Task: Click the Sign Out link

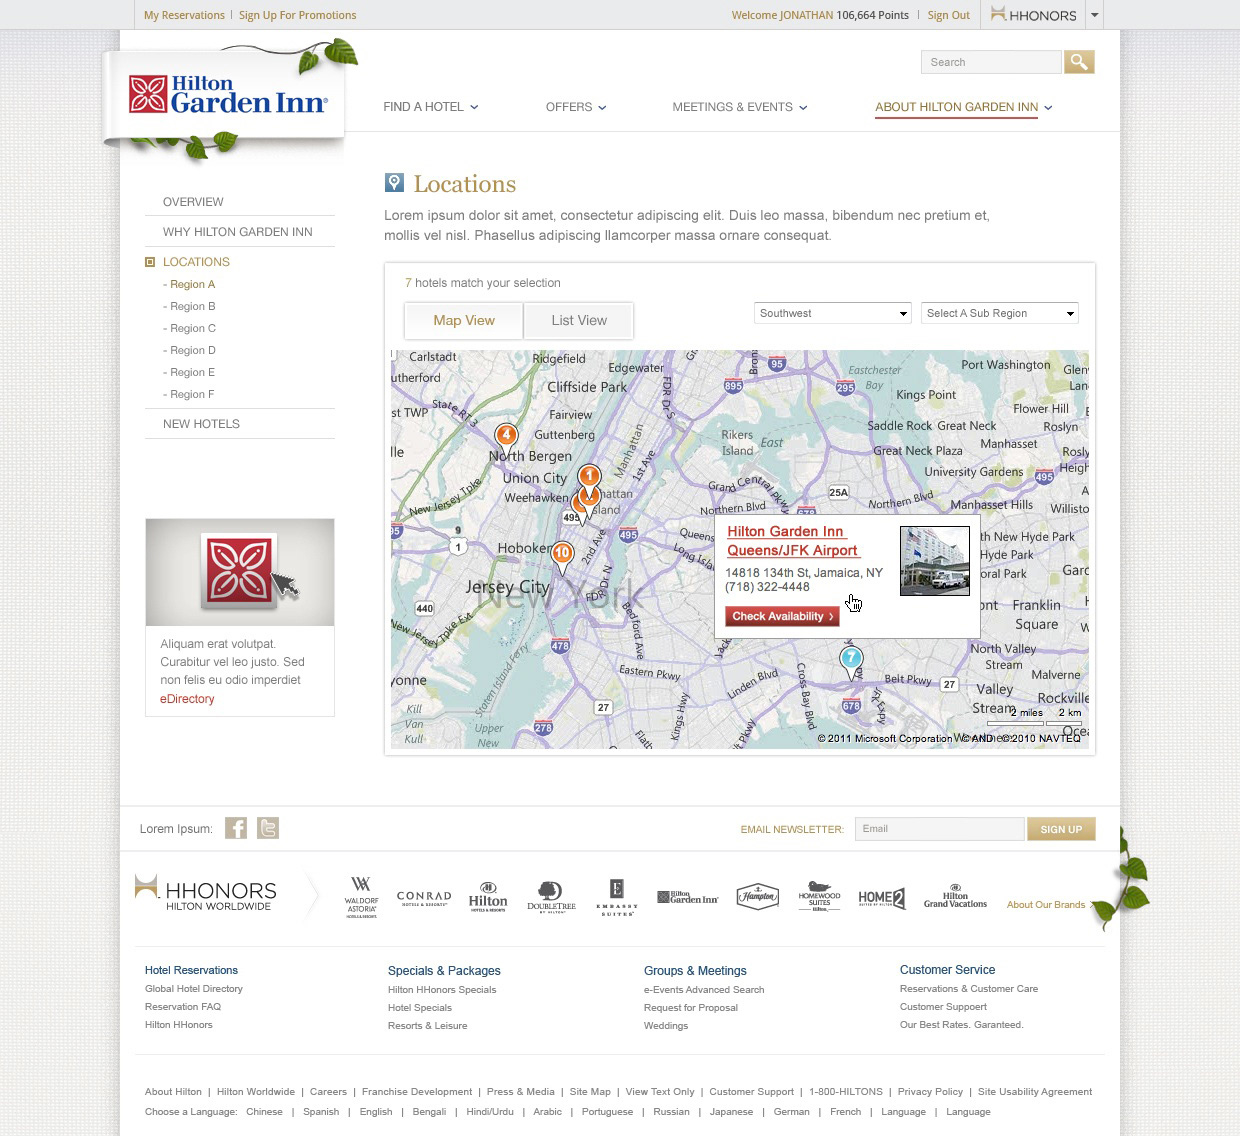Action: click(948, 15)
